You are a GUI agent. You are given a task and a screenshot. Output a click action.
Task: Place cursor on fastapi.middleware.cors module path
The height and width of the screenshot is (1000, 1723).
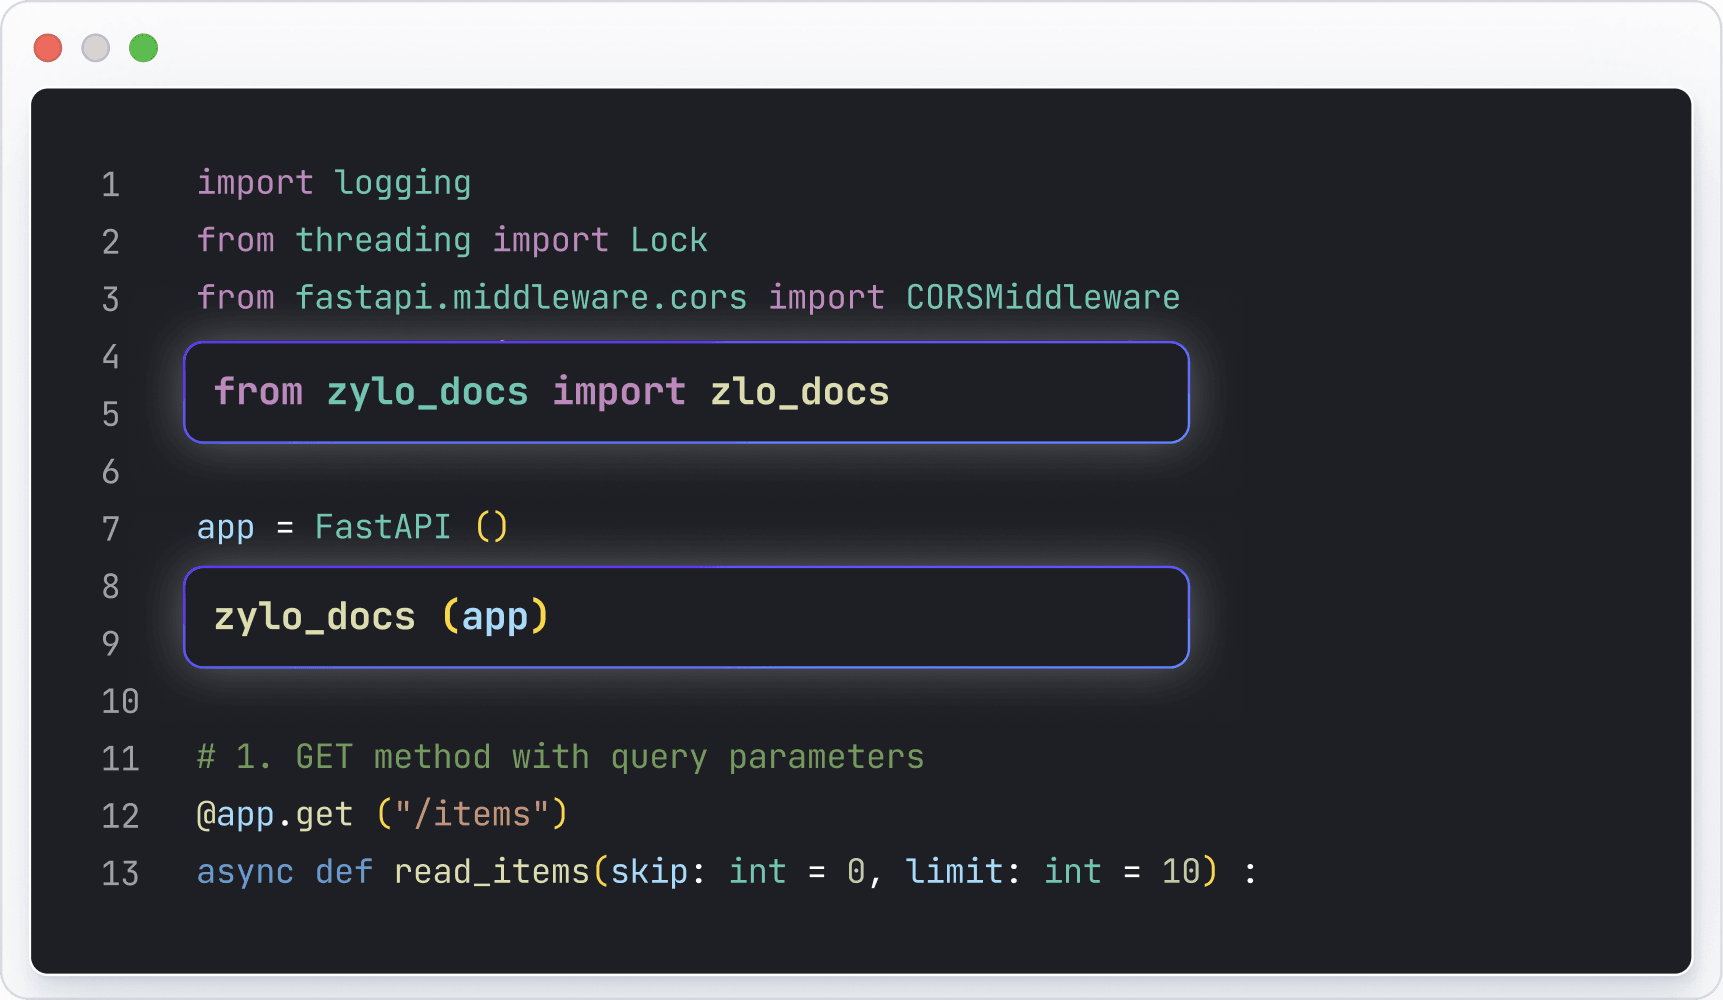[x=520, y=298]
